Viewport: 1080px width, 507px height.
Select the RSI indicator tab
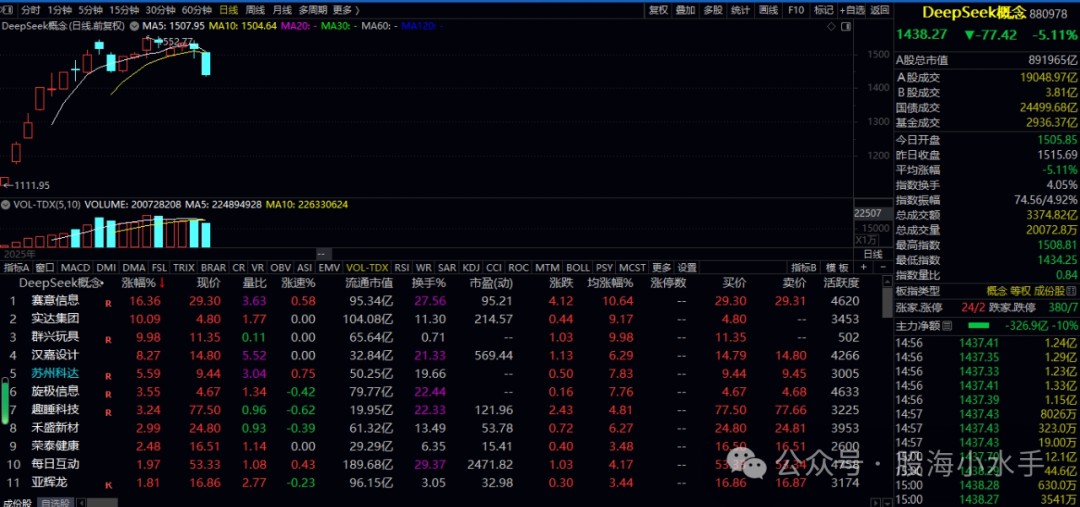tap(402, 267)
